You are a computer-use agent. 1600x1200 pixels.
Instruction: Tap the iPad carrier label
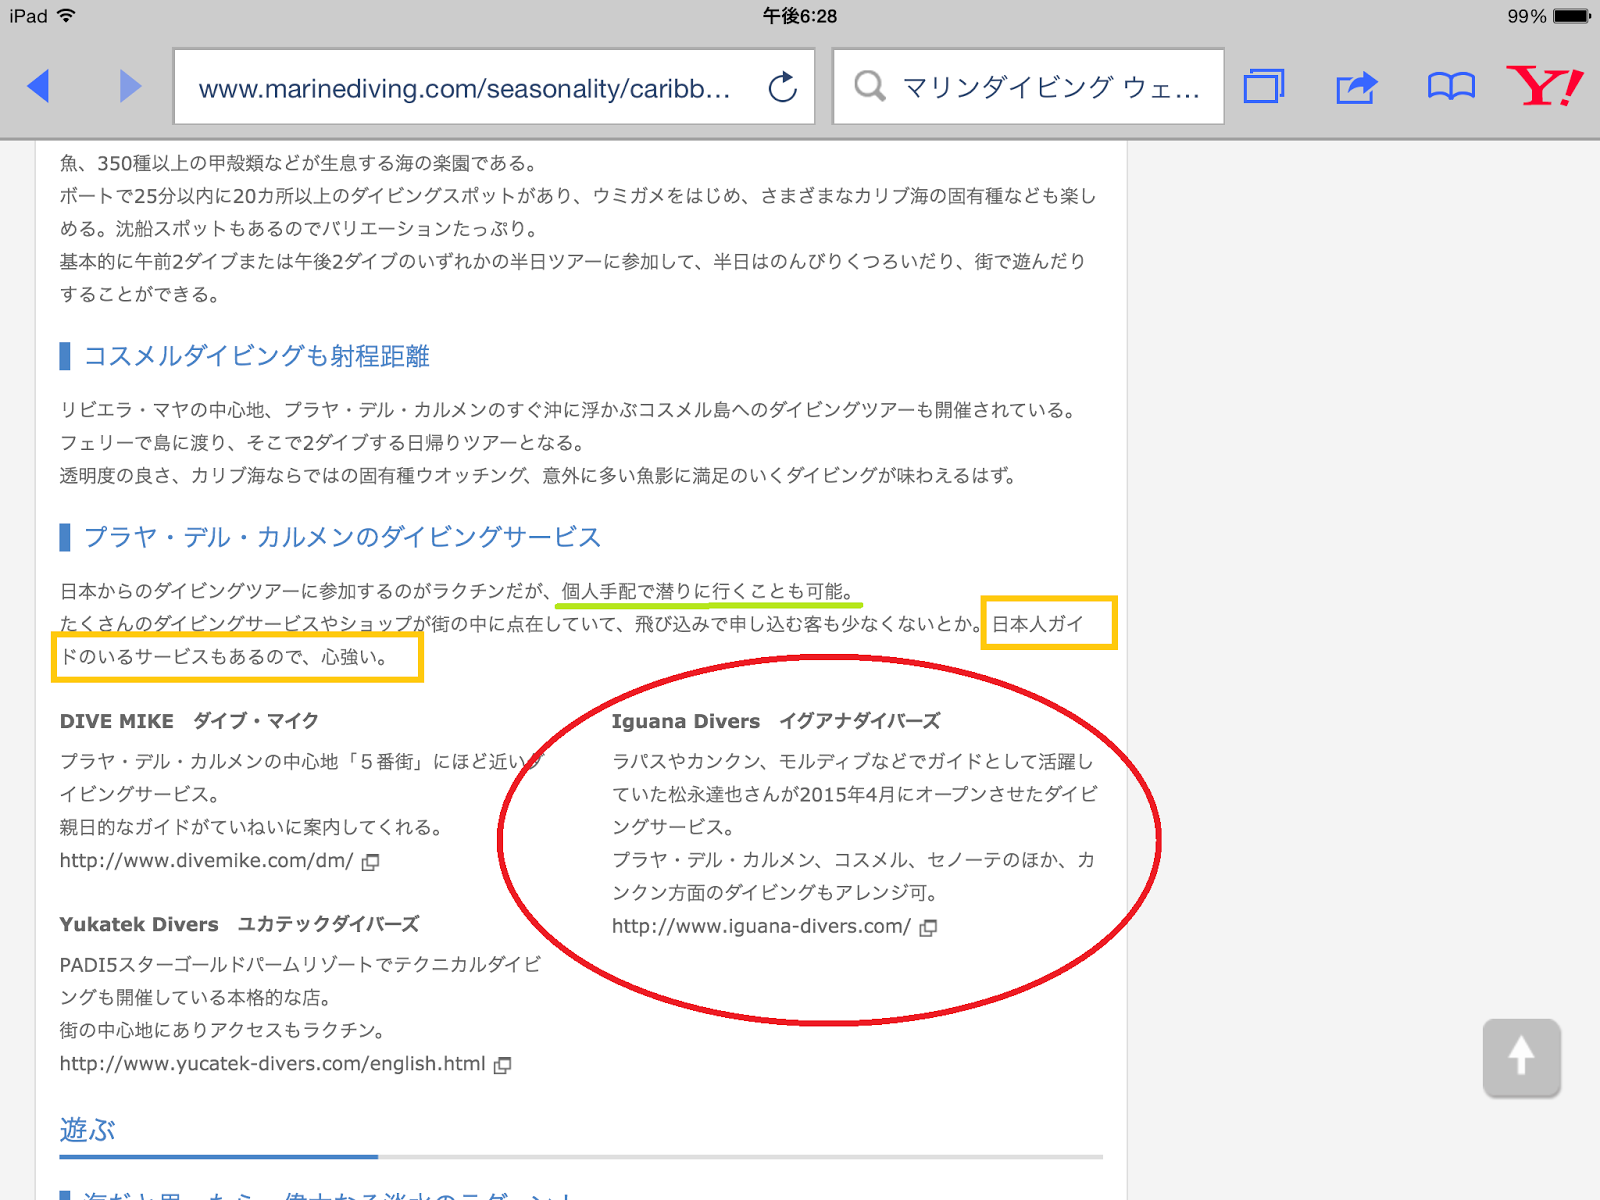pyautogui.click(x=28, y=16)
